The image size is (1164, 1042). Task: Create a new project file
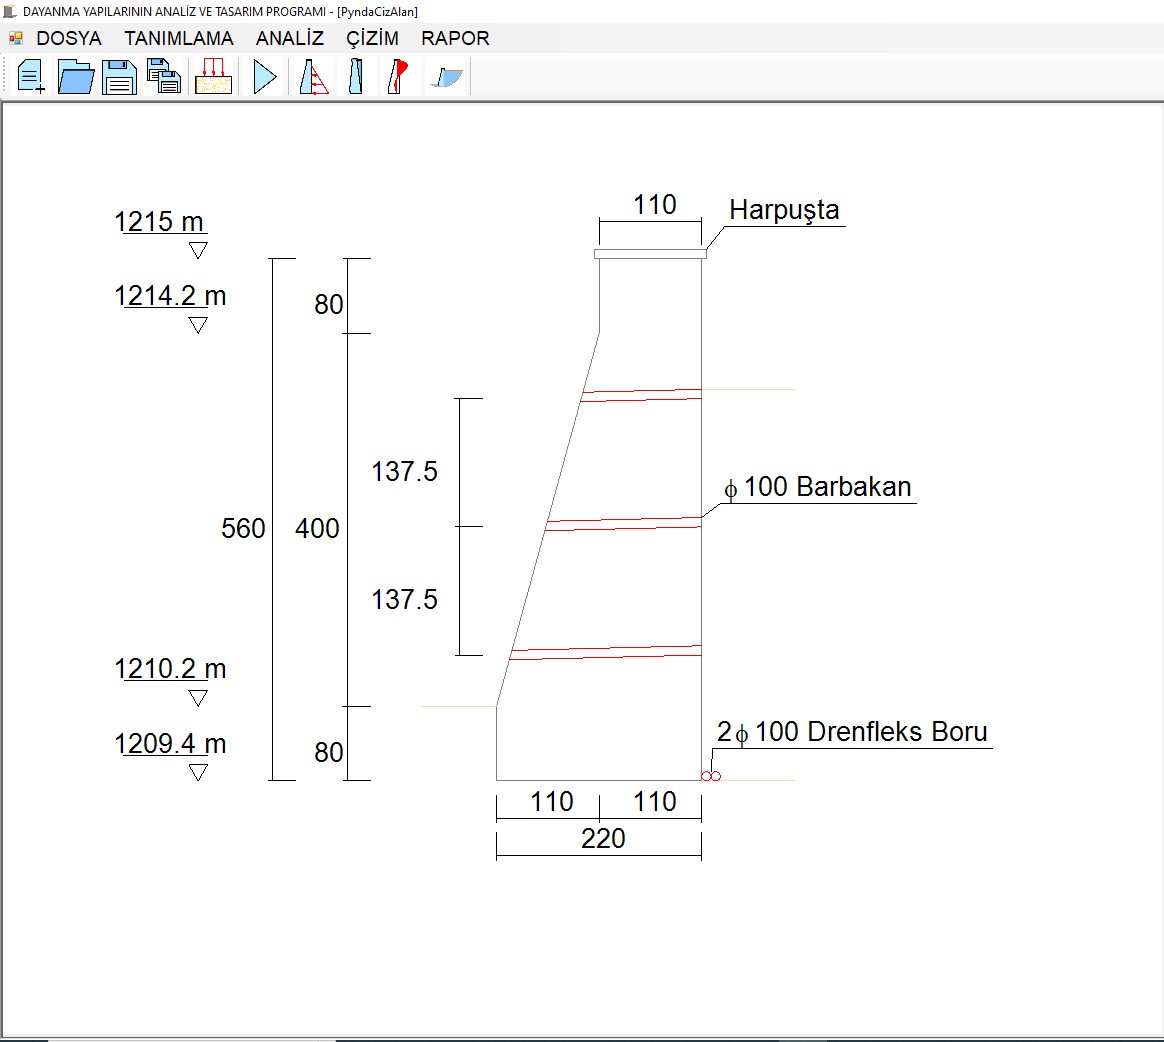coord(31,77)
